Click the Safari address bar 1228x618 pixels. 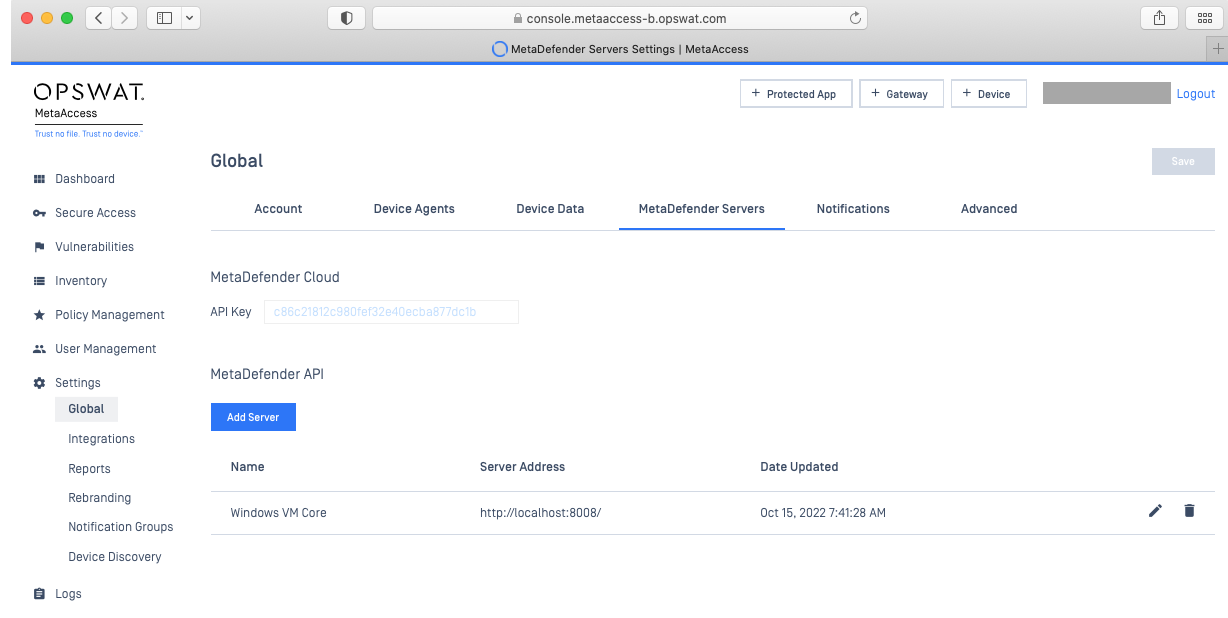click(619, 18)
